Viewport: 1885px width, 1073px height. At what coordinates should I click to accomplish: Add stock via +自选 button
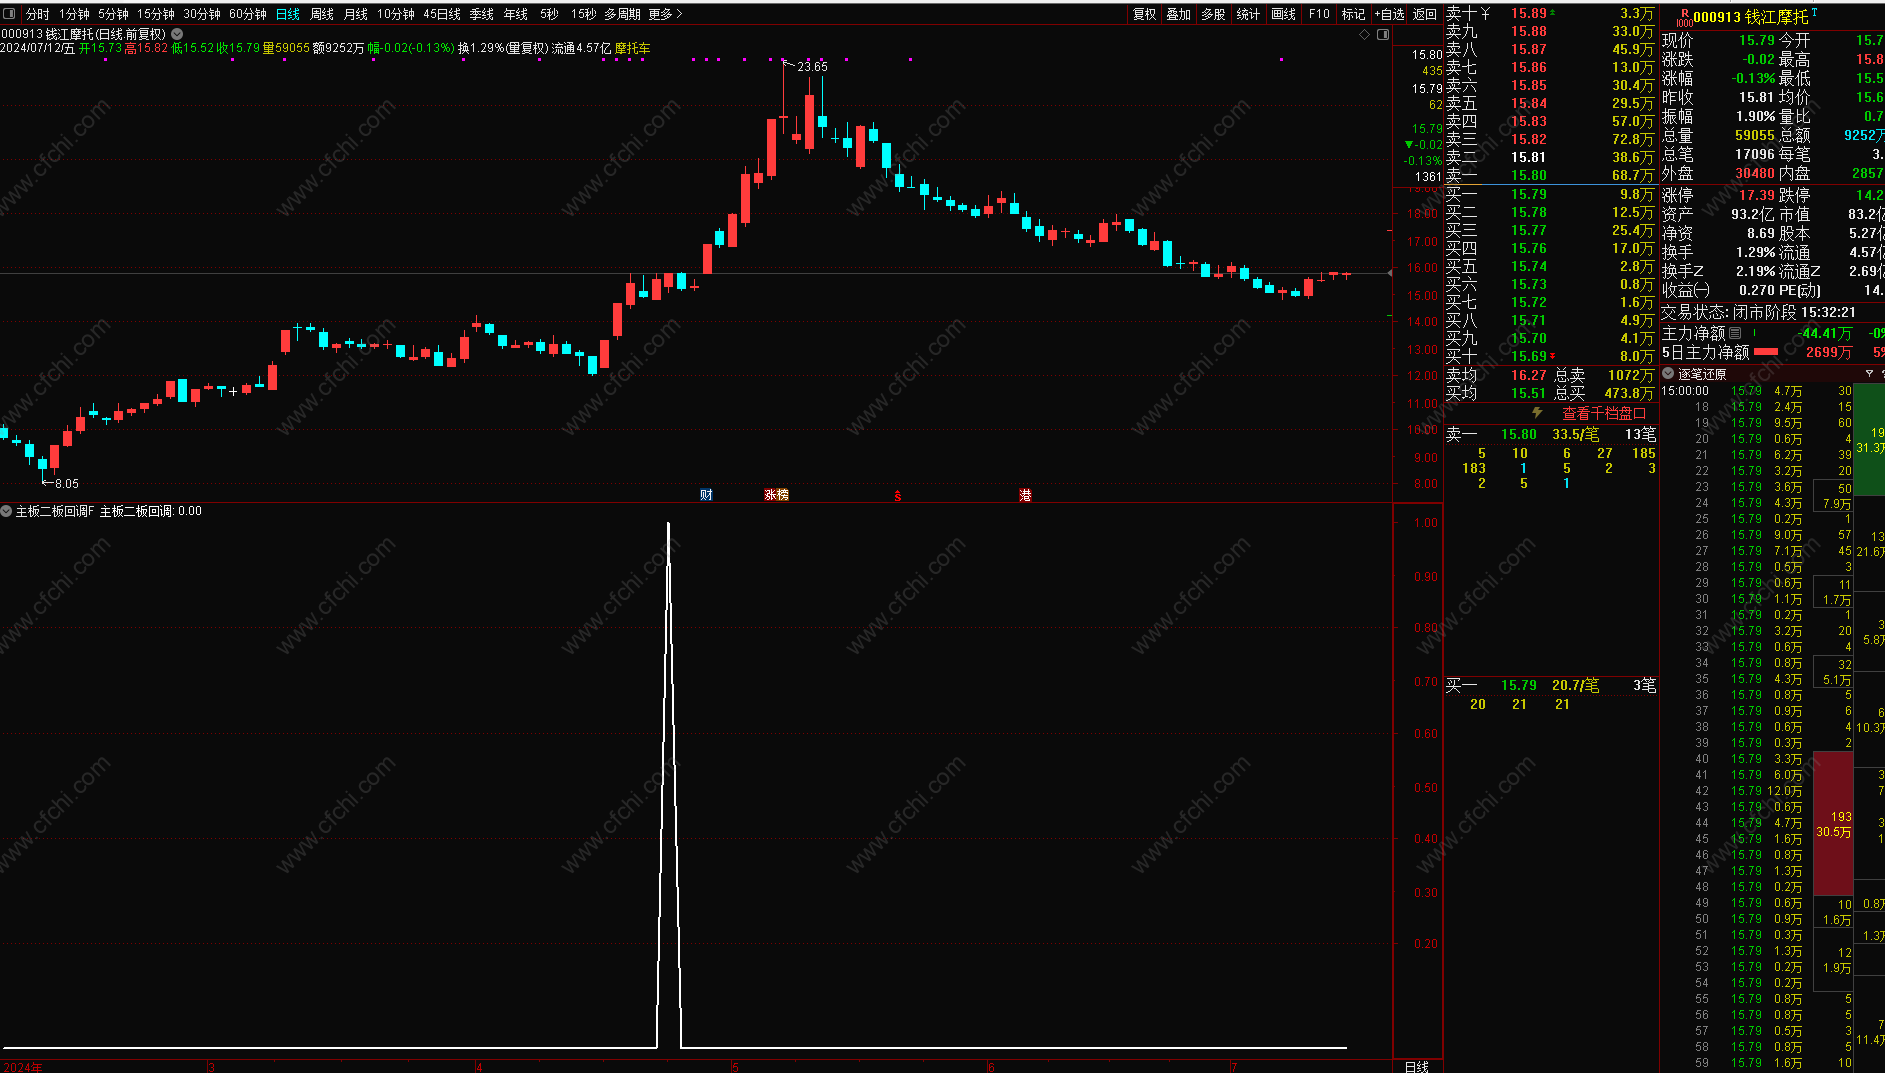point(1389,14)
